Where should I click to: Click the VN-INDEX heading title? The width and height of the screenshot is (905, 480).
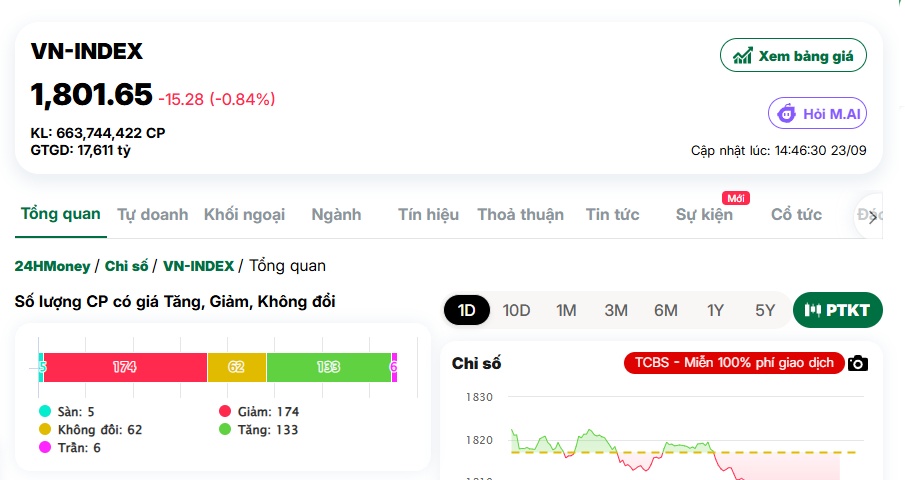coord(87,51)
